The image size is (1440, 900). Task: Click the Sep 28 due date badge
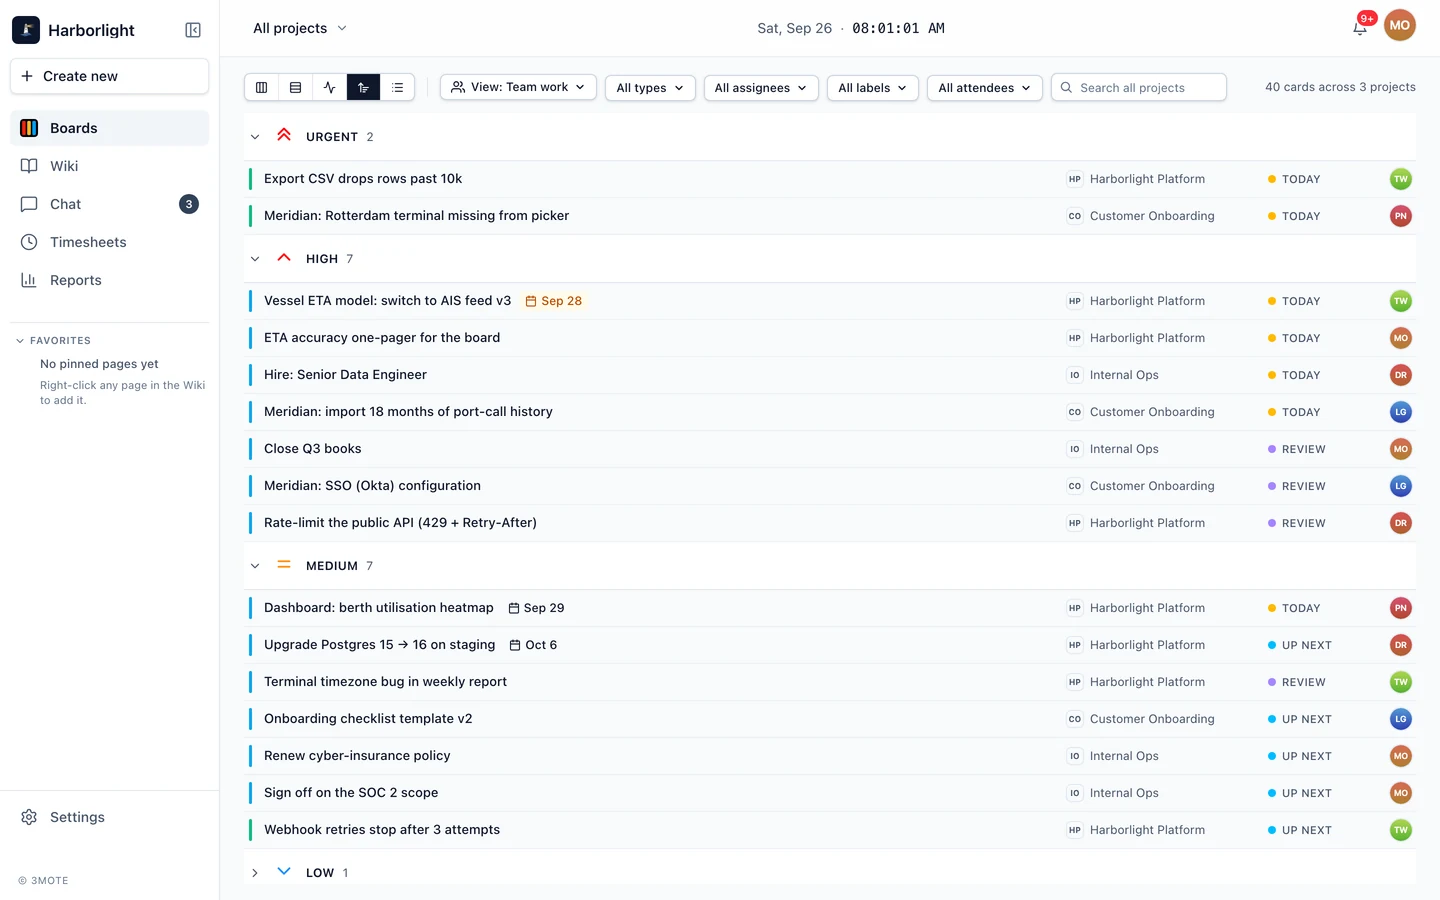point(554,301)
